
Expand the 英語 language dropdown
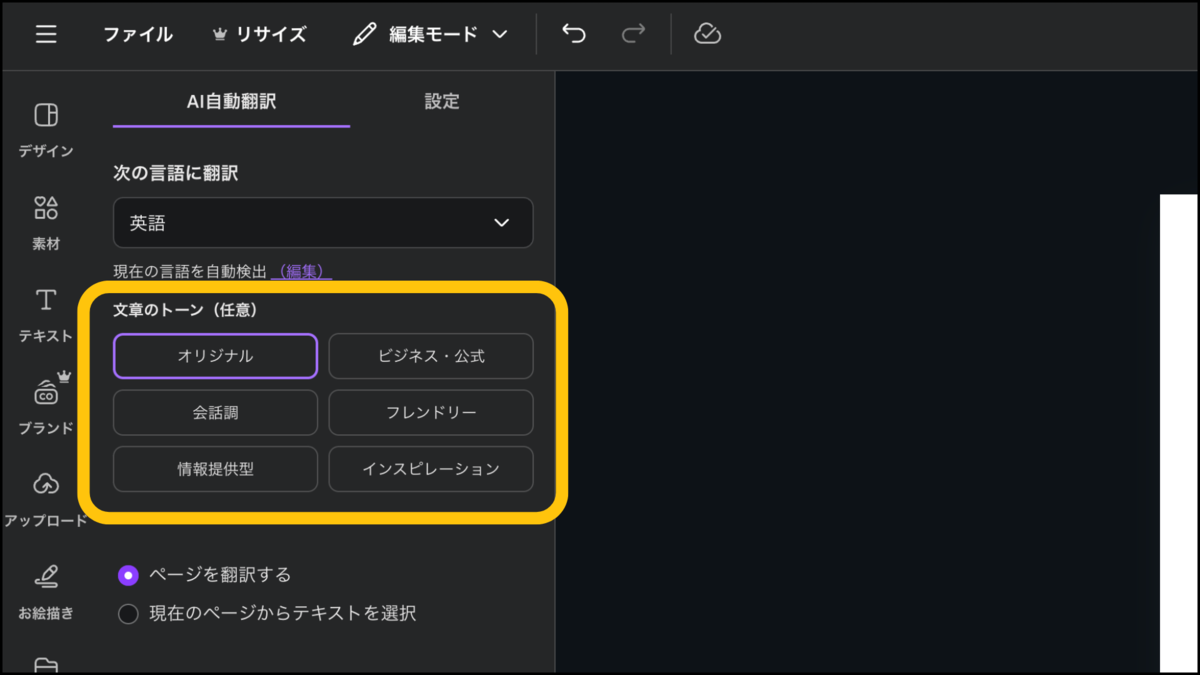pos(323,223)
